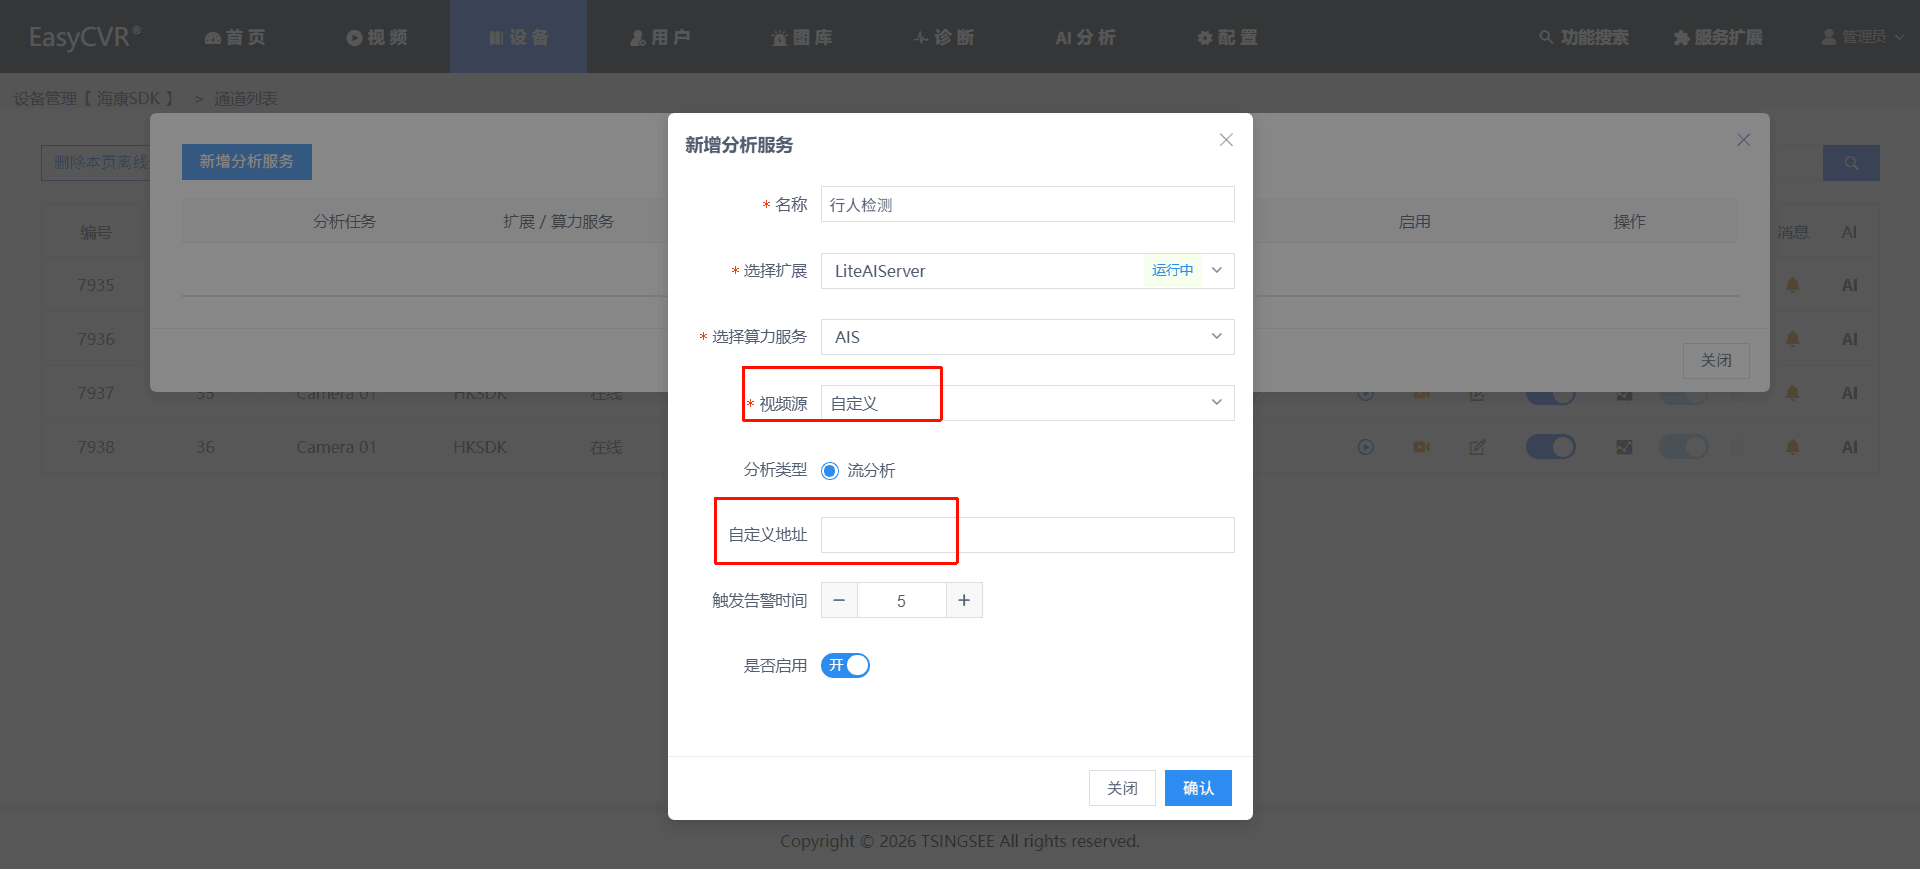Click HKSDK cell in row 7938

(480, 447)
